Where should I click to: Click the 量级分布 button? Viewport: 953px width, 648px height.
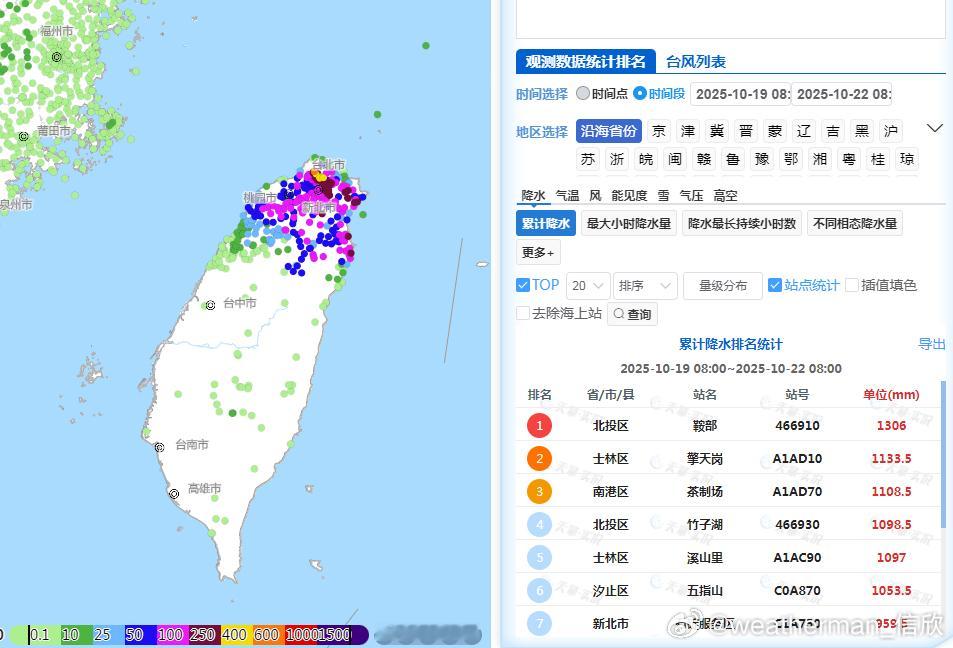pyautogui.click(x=723, y=286)
